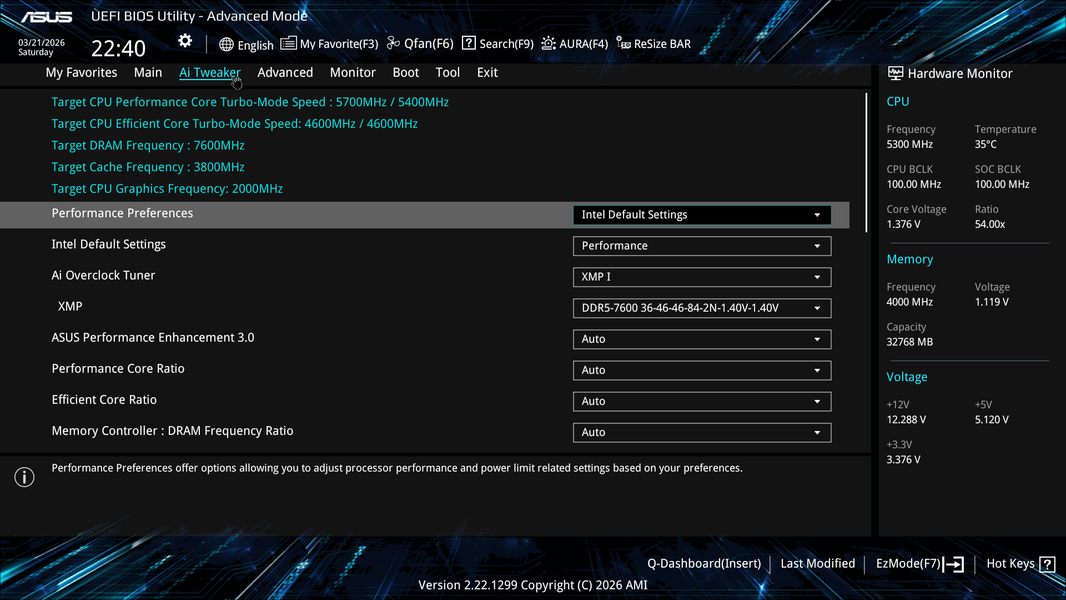This screenshot has height=600, width=1066.
Task: Click +12V reading 12.288 V
Action: pos(906,420)
